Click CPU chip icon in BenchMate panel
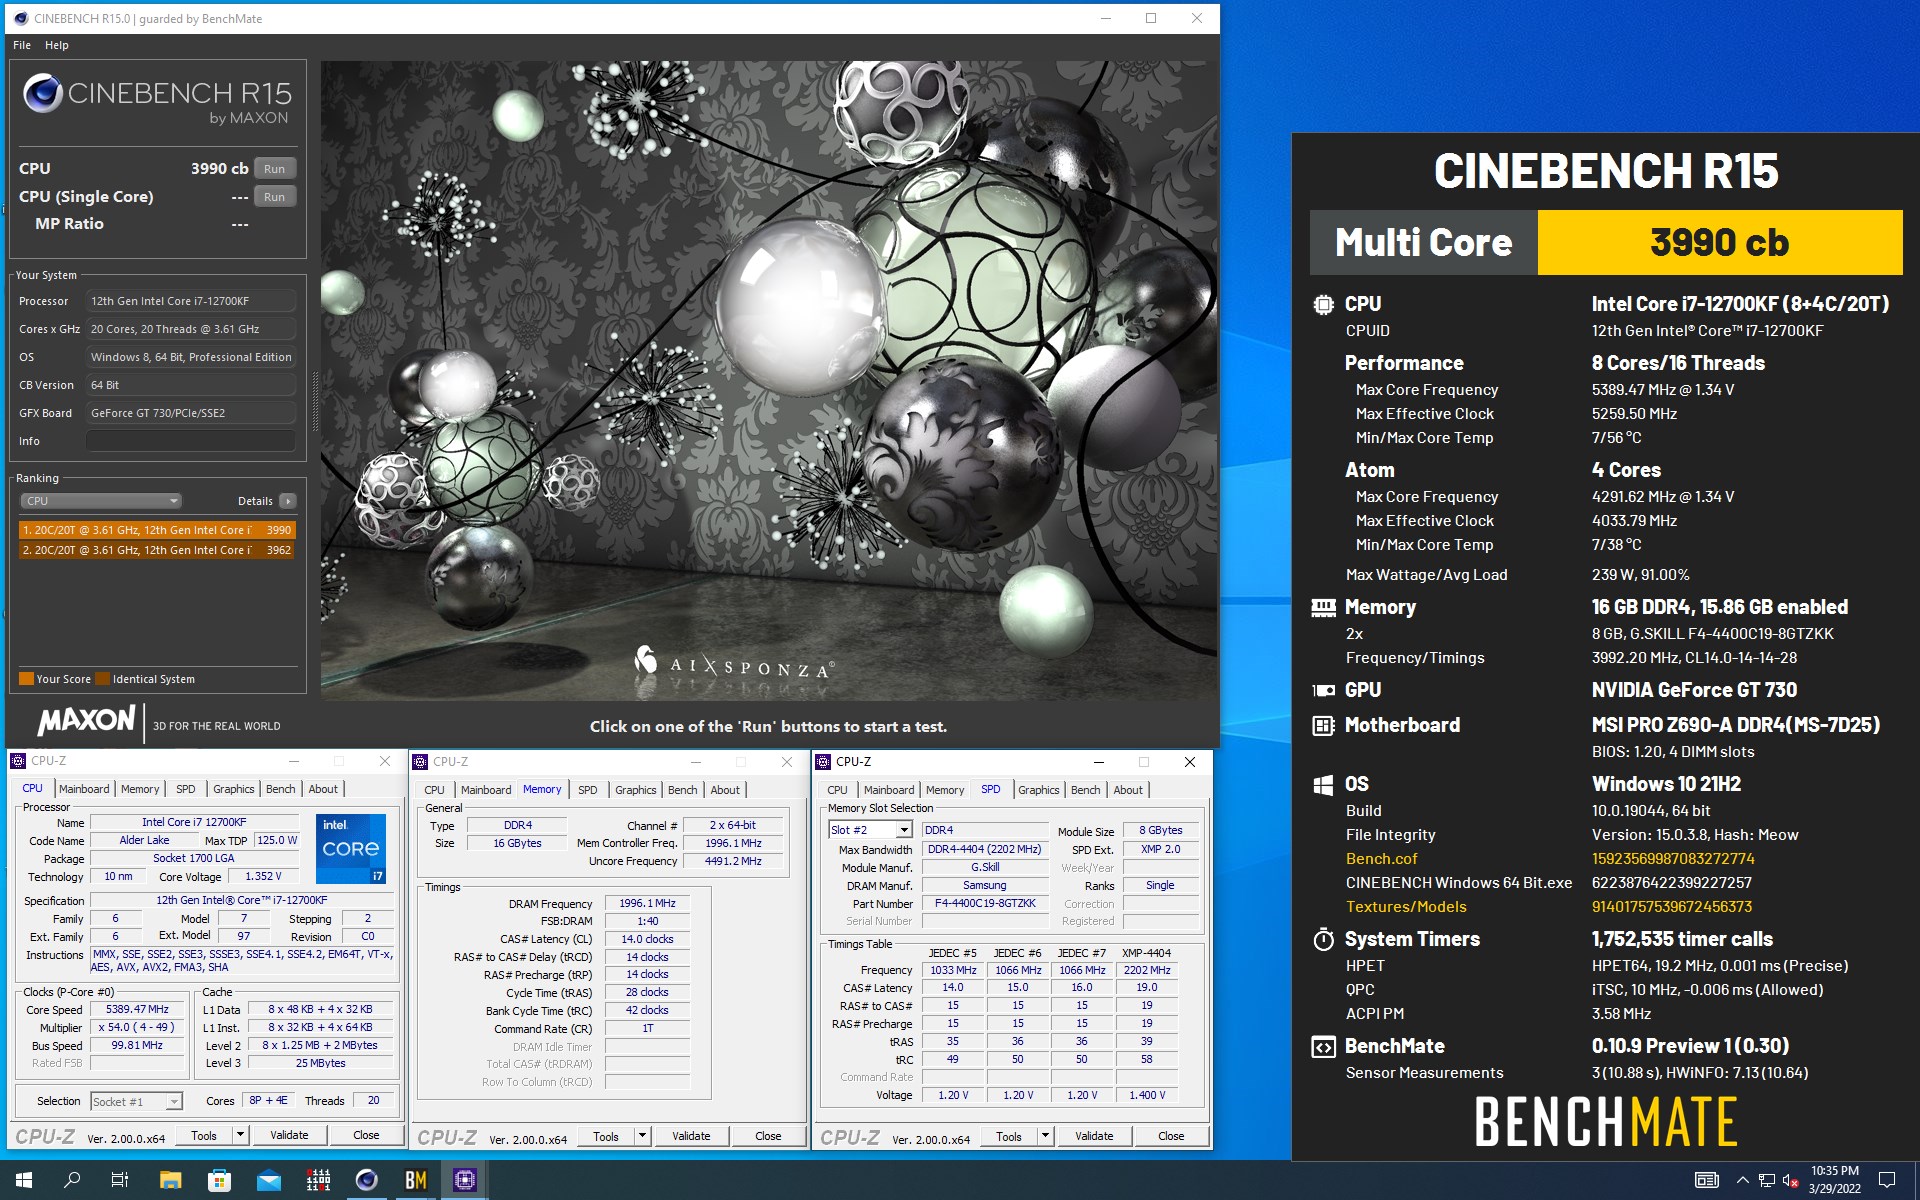 pyautogui.click(x=1323, y=304)
